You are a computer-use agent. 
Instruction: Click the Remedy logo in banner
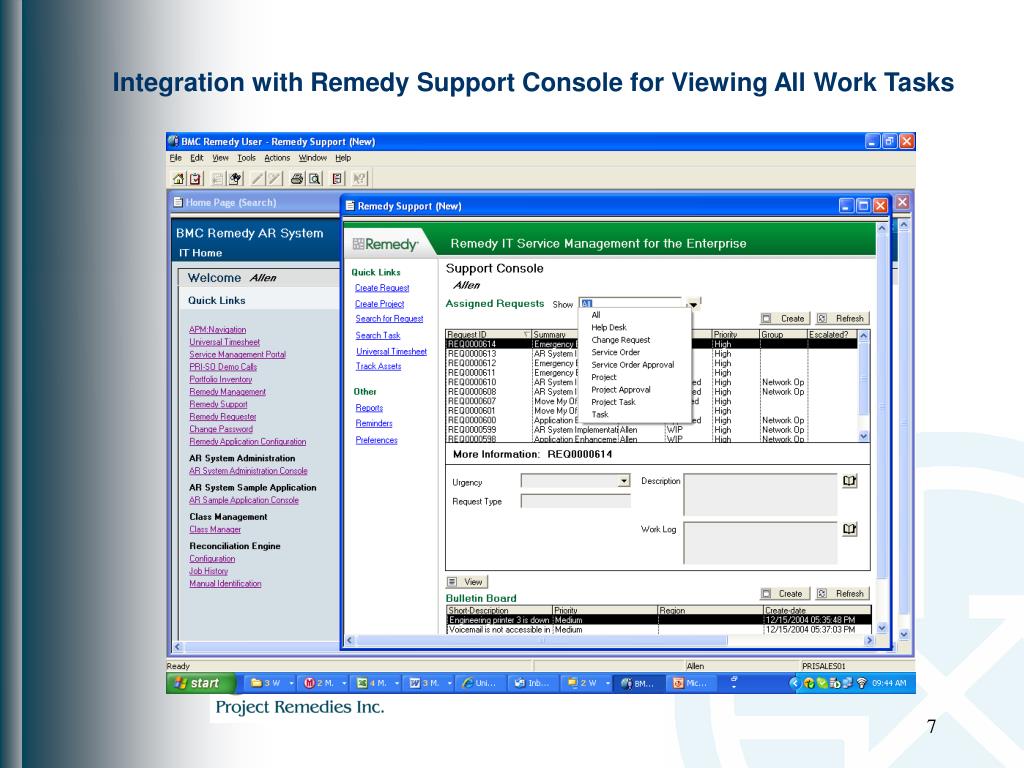pyautogui.click(x=385, y=244)
